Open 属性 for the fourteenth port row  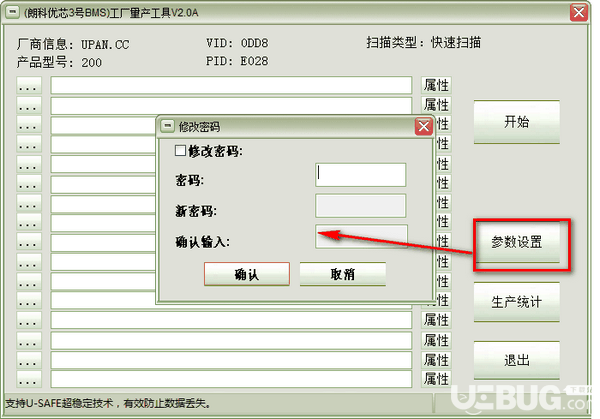[x=436, y=340]
